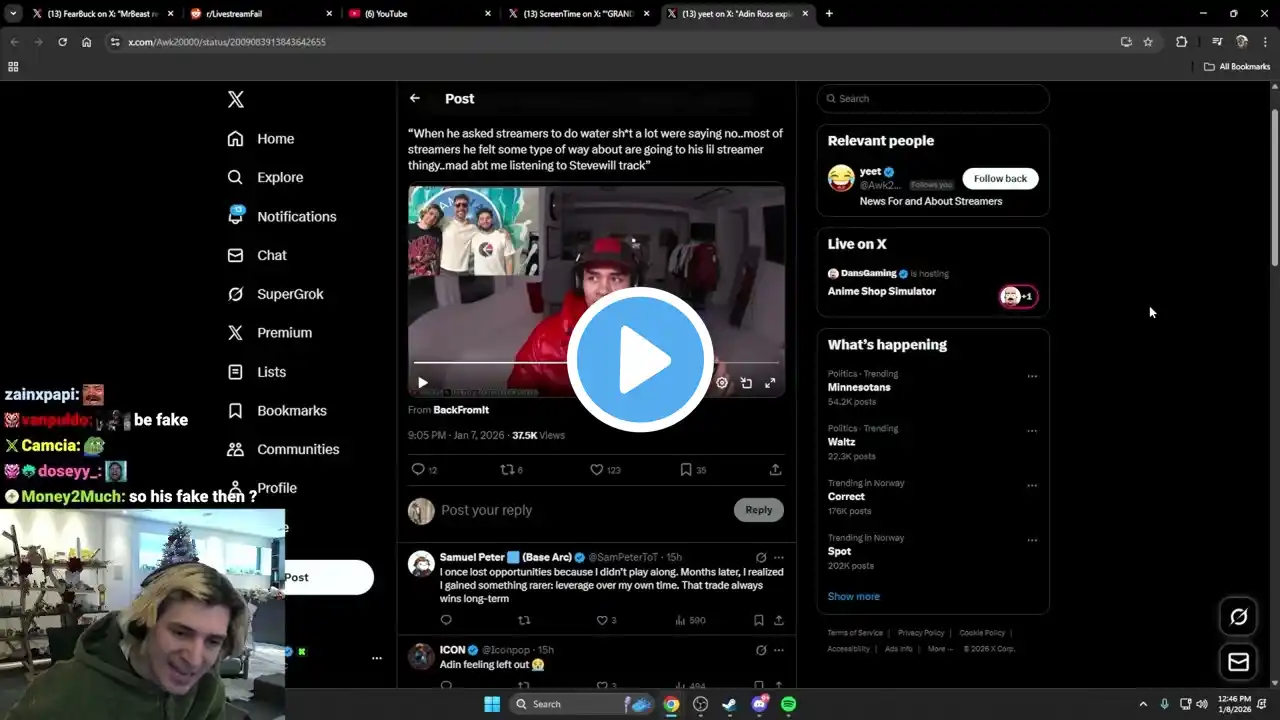Open Explore in the X sidebar

(265, 177)
